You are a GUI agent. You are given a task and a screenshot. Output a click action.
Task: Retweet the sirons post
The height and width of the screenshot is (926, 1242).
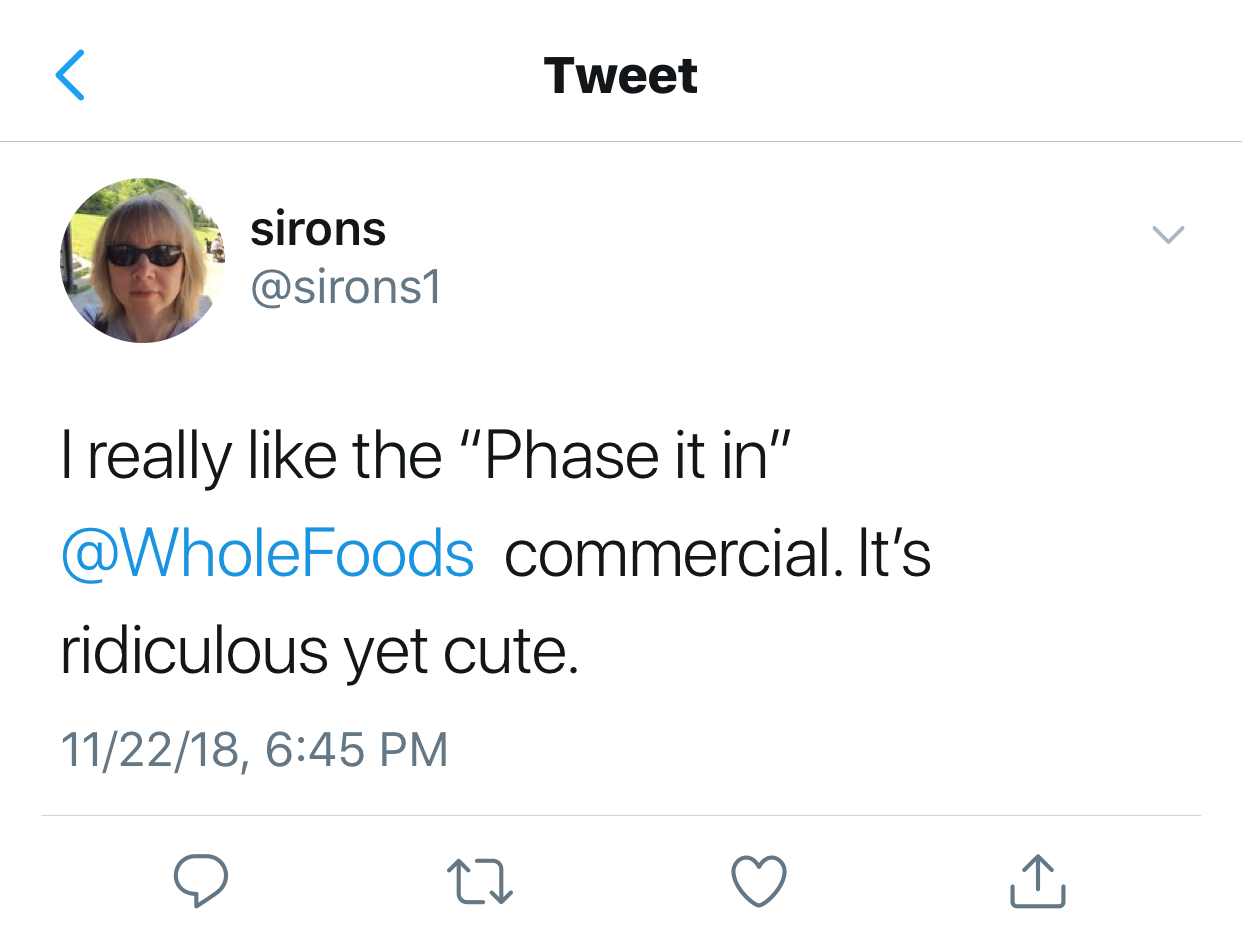[480, 882]
